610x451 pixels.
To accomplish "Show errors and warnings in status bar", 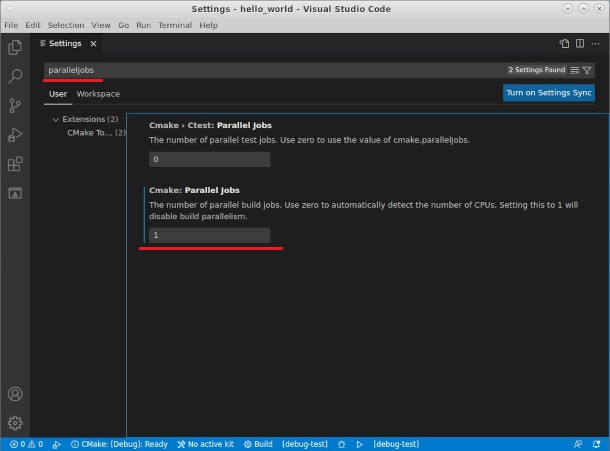I will coord(26,444).
